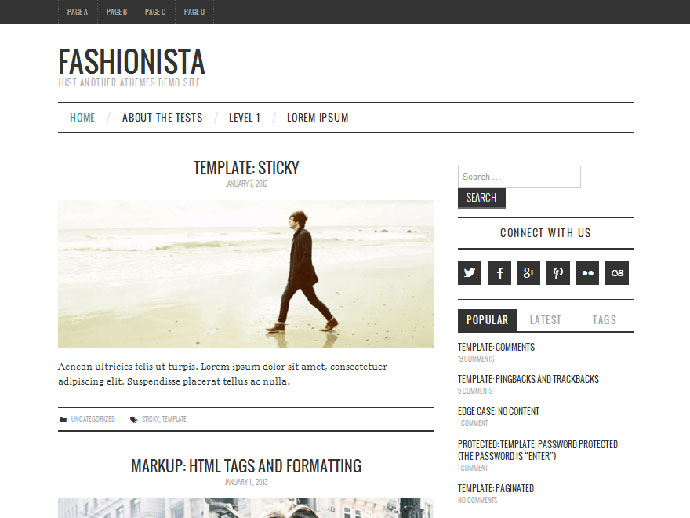
Task: Open the Facebook social icon
Action: 499,273
